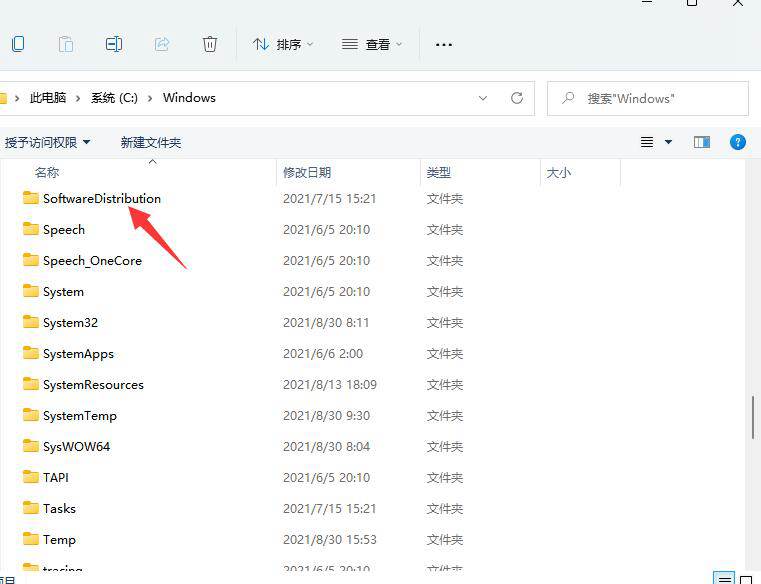This screenshot has height=584, width=761.
Task: Click the Copy icon in toolbar
Action: pyautogui.click(x=18, y=44)
